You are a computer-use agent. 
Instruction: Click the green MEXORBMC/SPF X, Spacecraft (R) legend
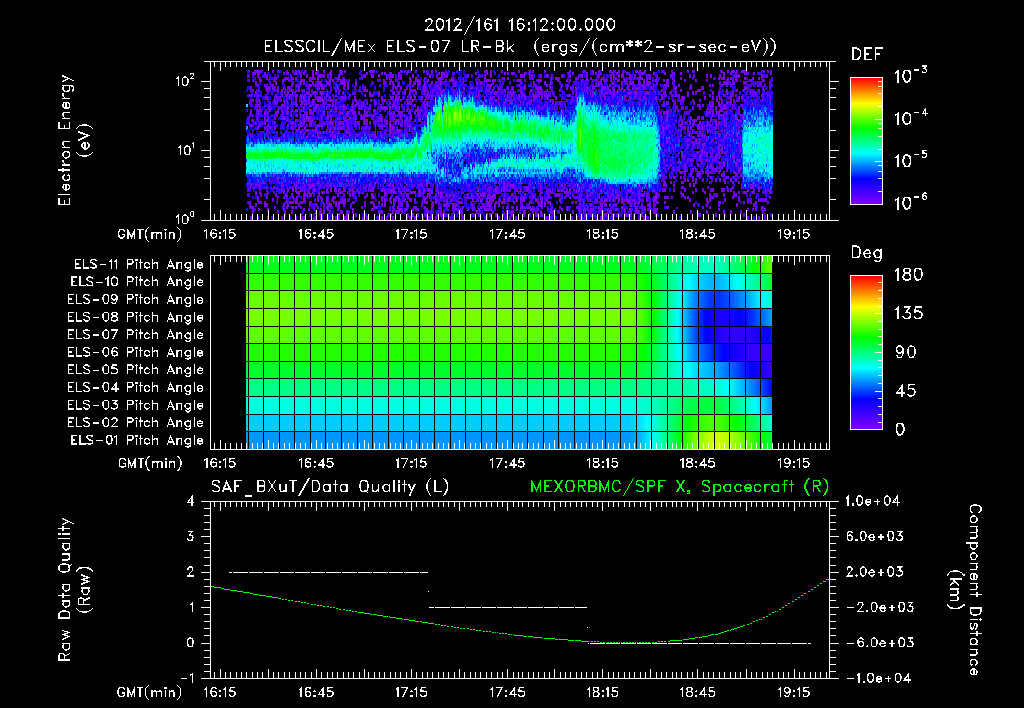click(679, 487)
